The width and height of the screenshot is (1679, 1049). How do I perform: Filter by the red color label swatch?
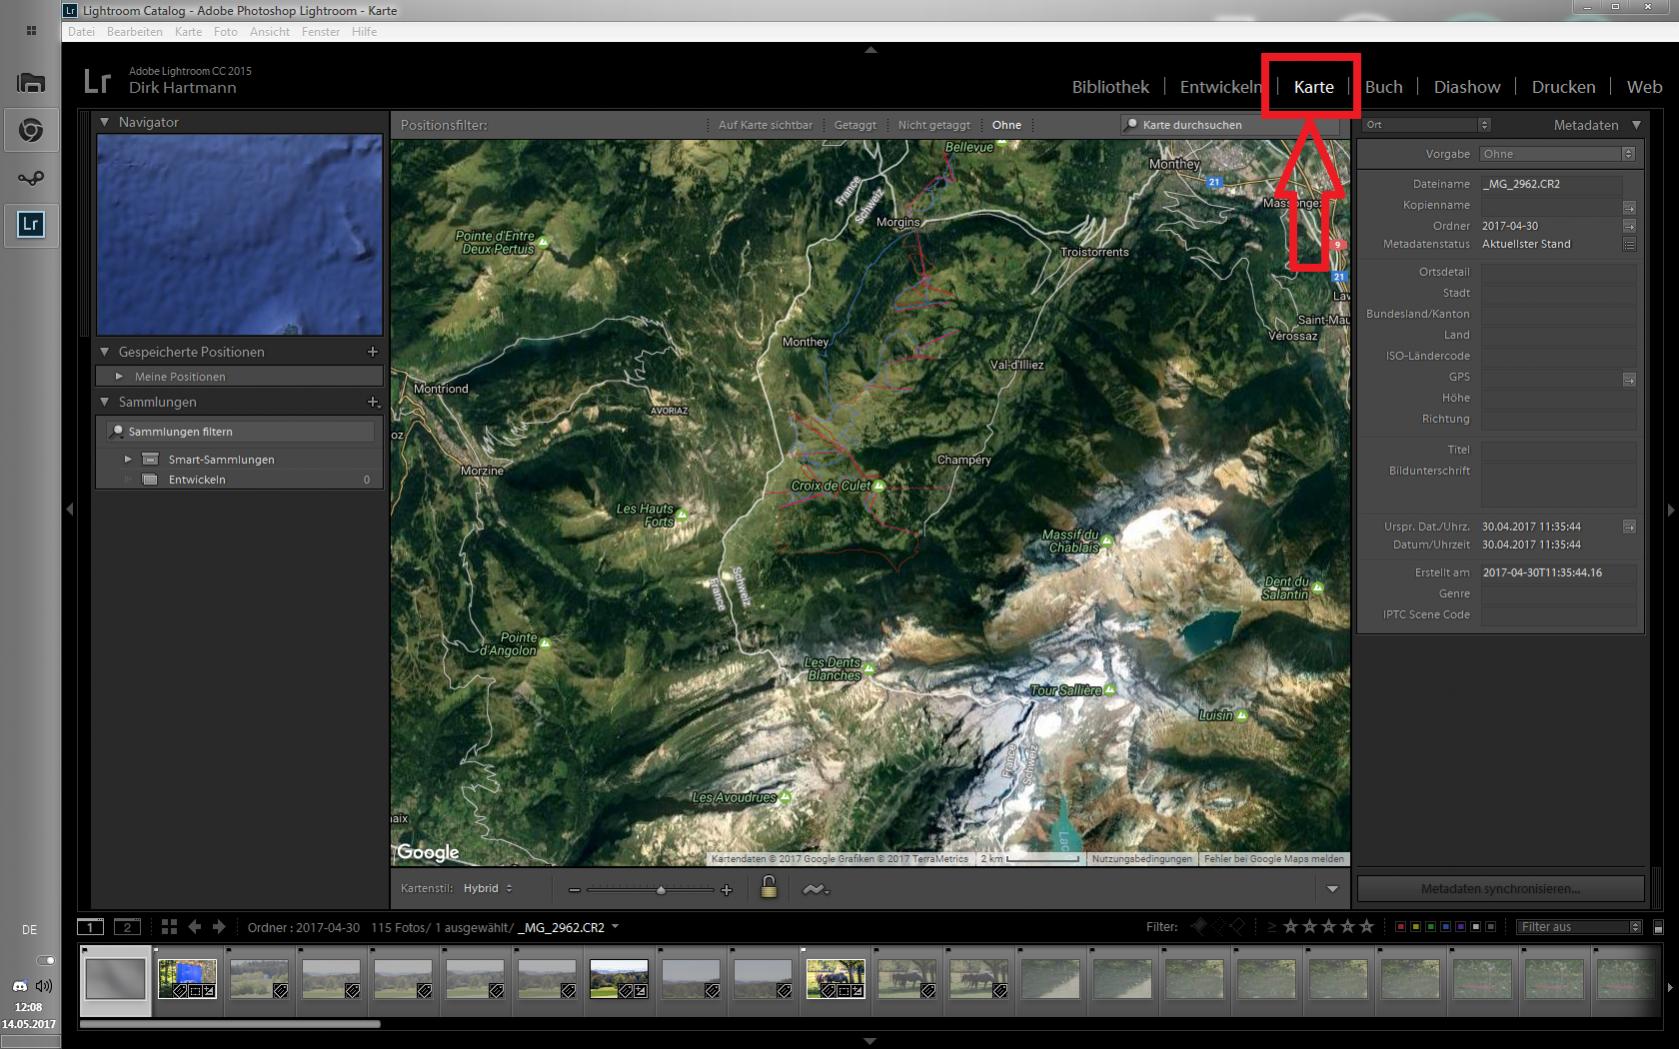[1400, 927]
